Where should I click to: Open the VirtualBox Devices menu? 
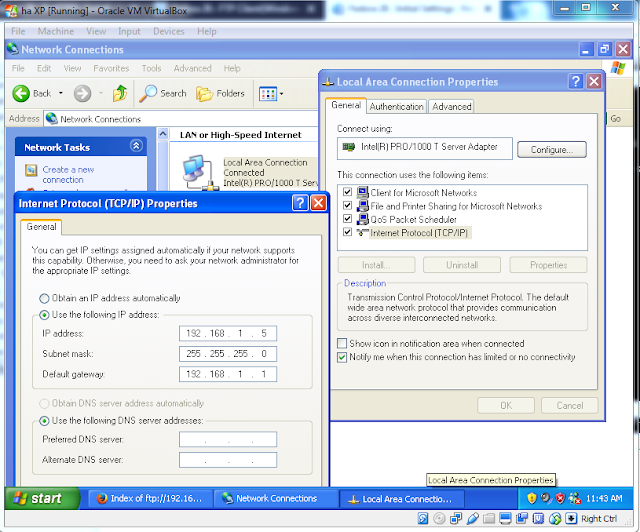[x=169, y=31]
